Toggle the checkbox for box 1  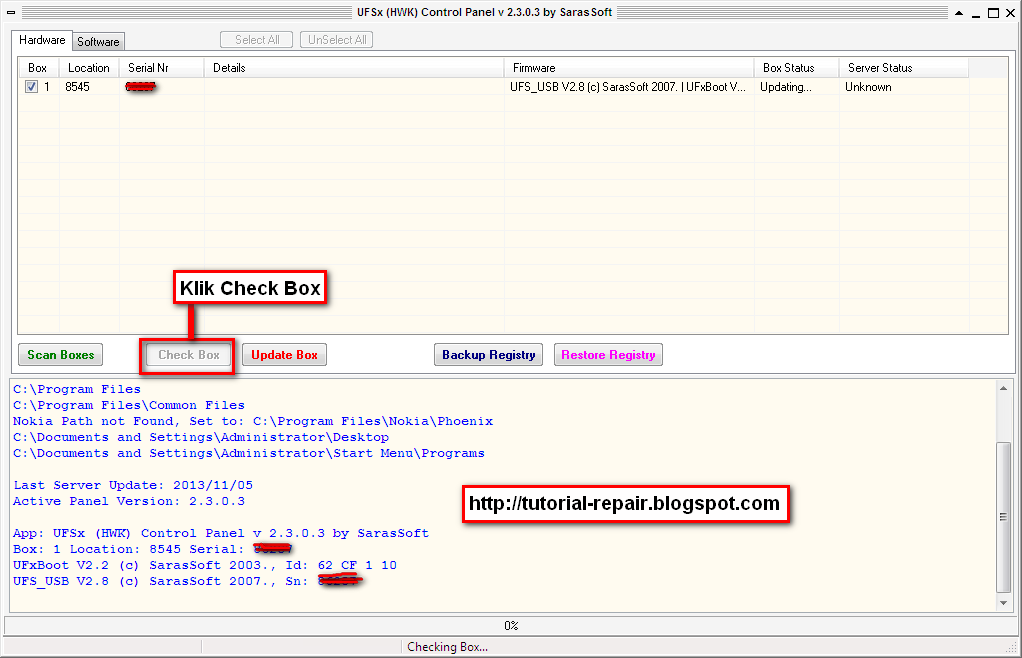click(31, 87)
